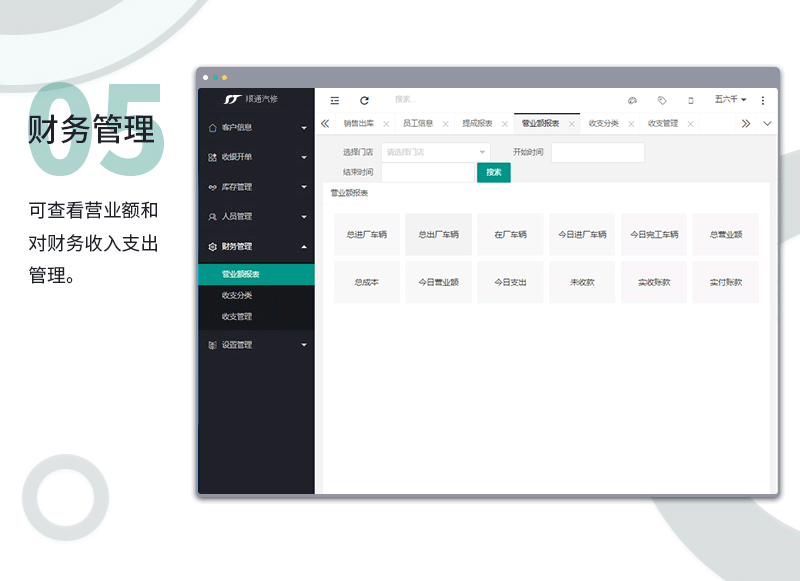The image size is (800, 581).
Task: Open the vertical three-dot more menu
Action: coord(763,100)
